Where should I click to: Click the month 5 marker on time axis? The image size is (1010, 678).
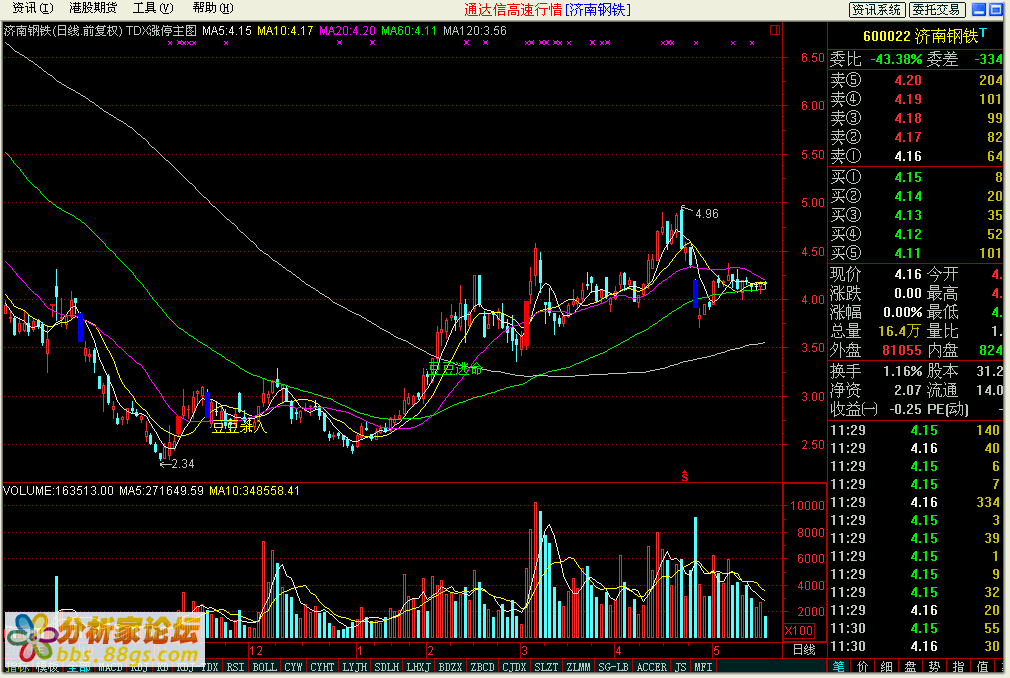[716, 650]
